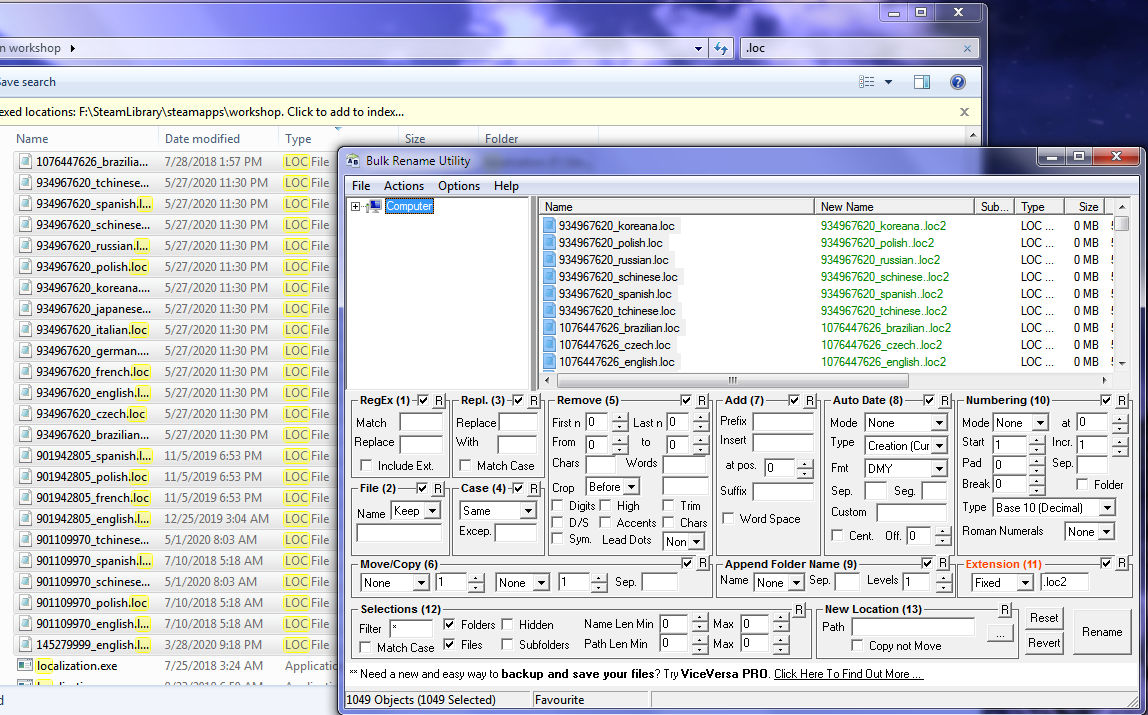Click the R reset button for Move/Copy (6)

pyautogui.click(x=702, y=564)
